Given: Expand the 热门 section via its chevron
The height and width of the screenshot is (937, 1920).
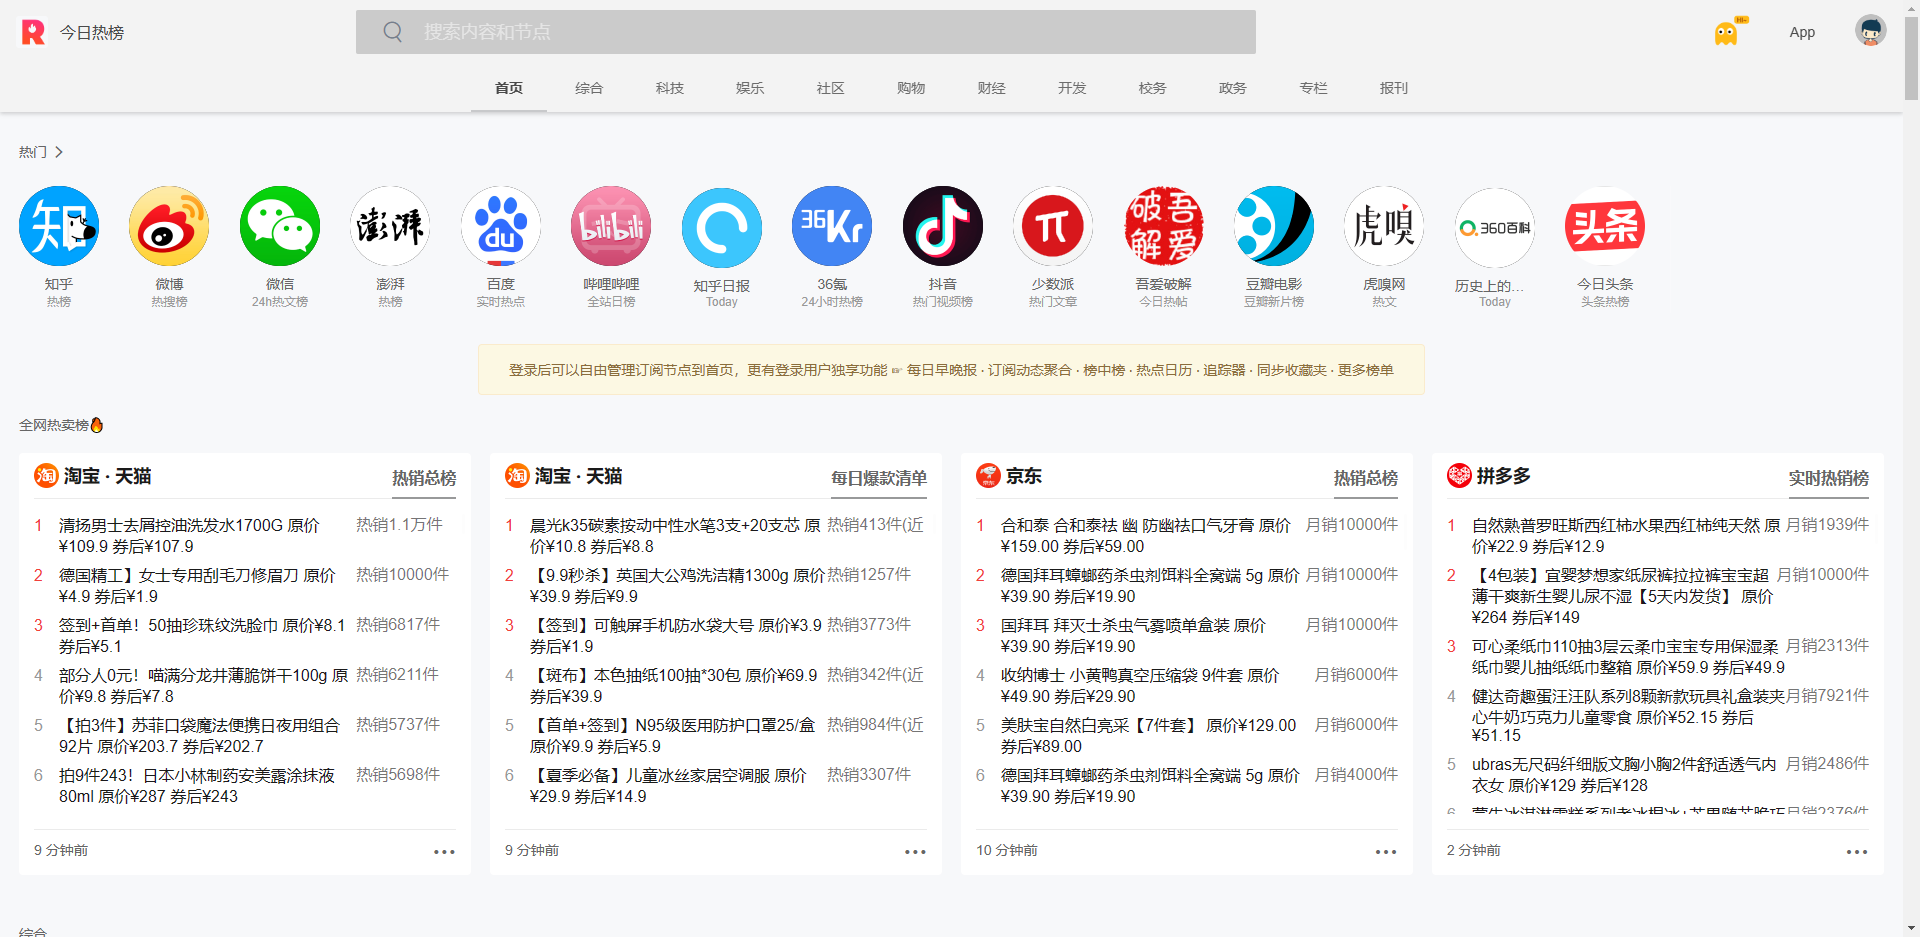Looking at the screenshot, I should (60, 152).
